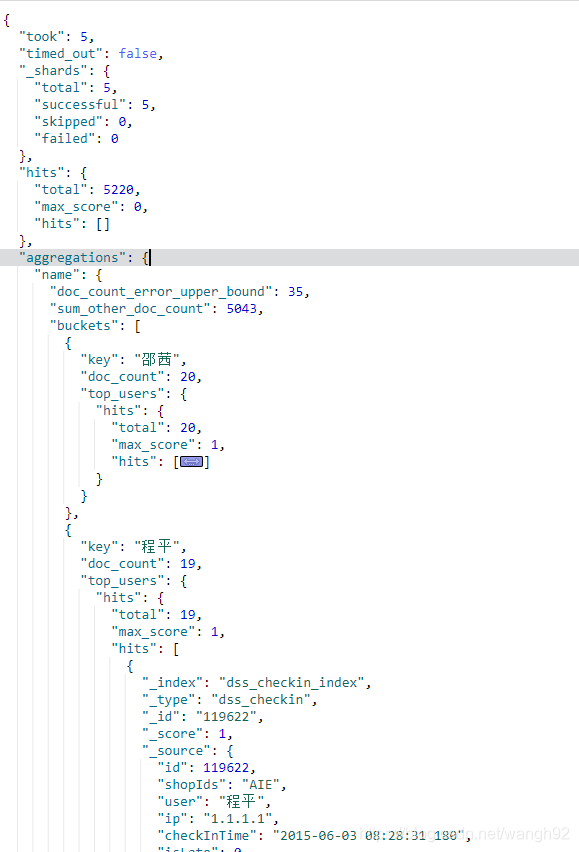Click the bucket key value "邵茜"
The width and height of the screenshot is (579, 852).
pos(157,360)
